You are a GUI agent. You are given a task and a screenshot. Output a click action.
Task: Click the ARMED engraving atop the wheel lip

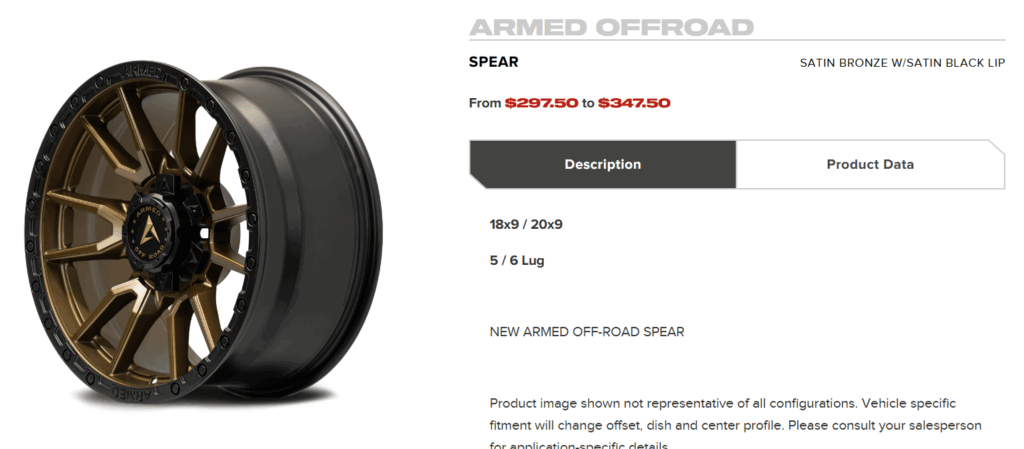[x=142, y=72]
